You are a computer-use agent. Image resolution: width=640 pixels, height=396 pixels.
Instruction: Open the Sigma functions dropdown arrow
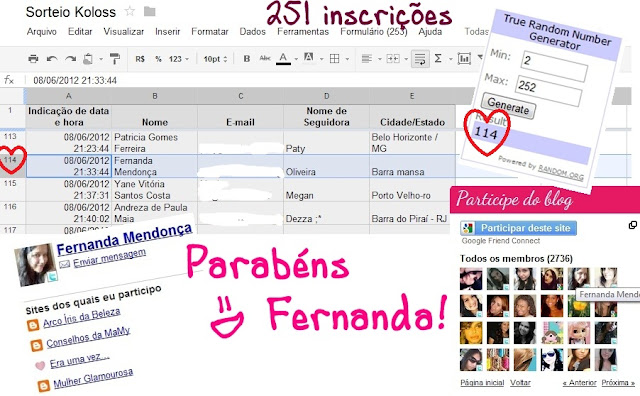coord(450,59)
